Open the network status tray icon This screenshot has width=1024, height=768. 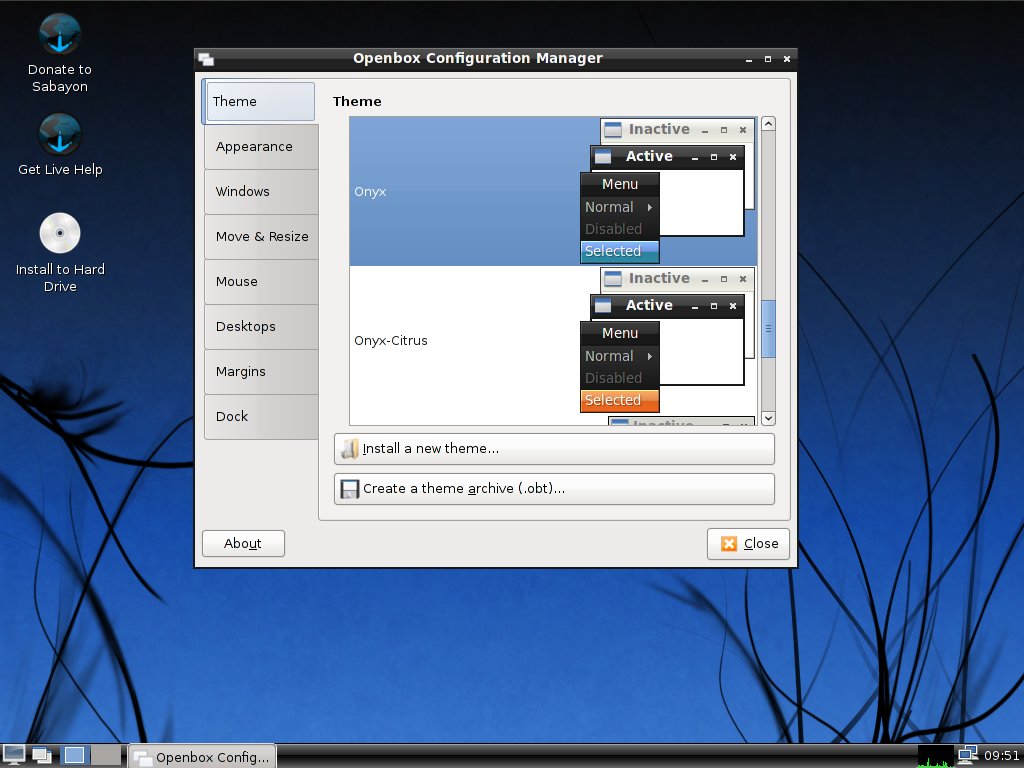(x=968, y=755)
